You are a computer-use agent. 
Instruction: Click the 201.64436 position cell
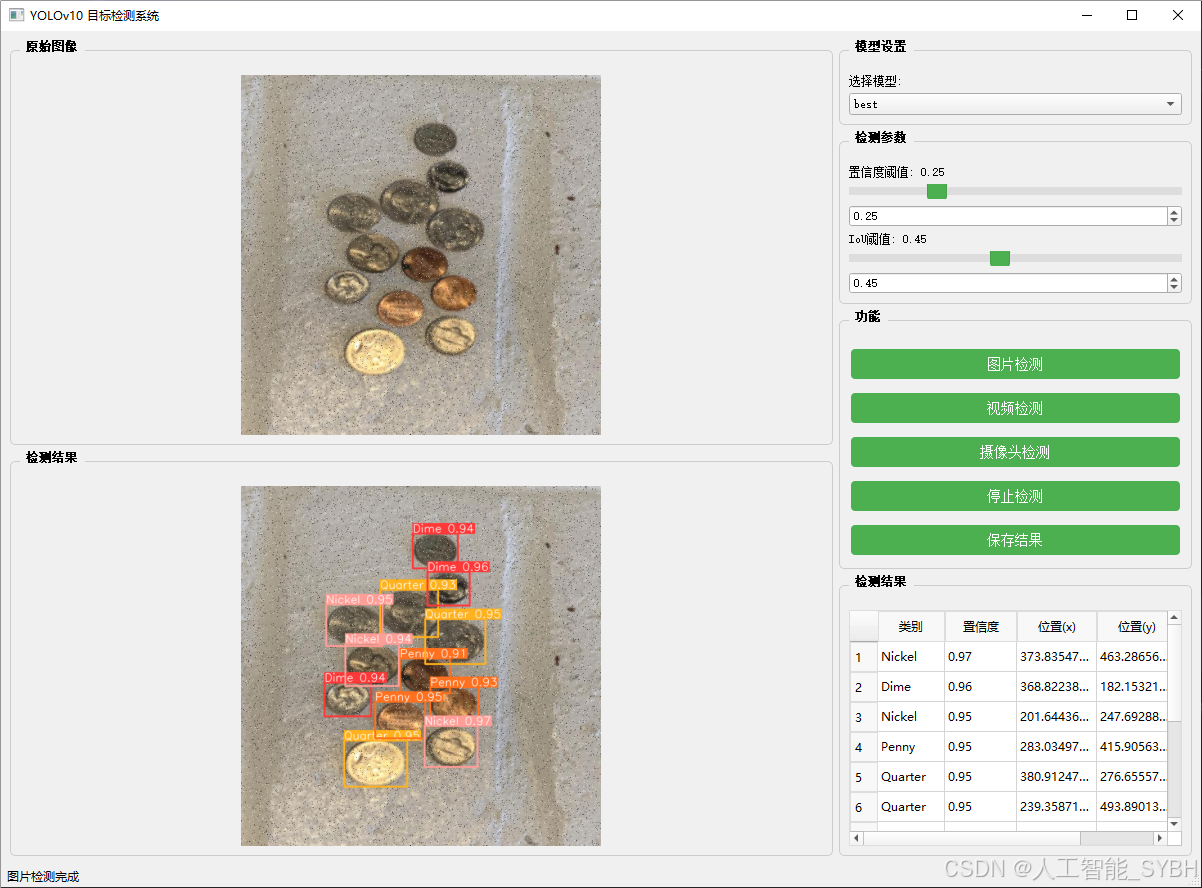(x=1057, y=717)
